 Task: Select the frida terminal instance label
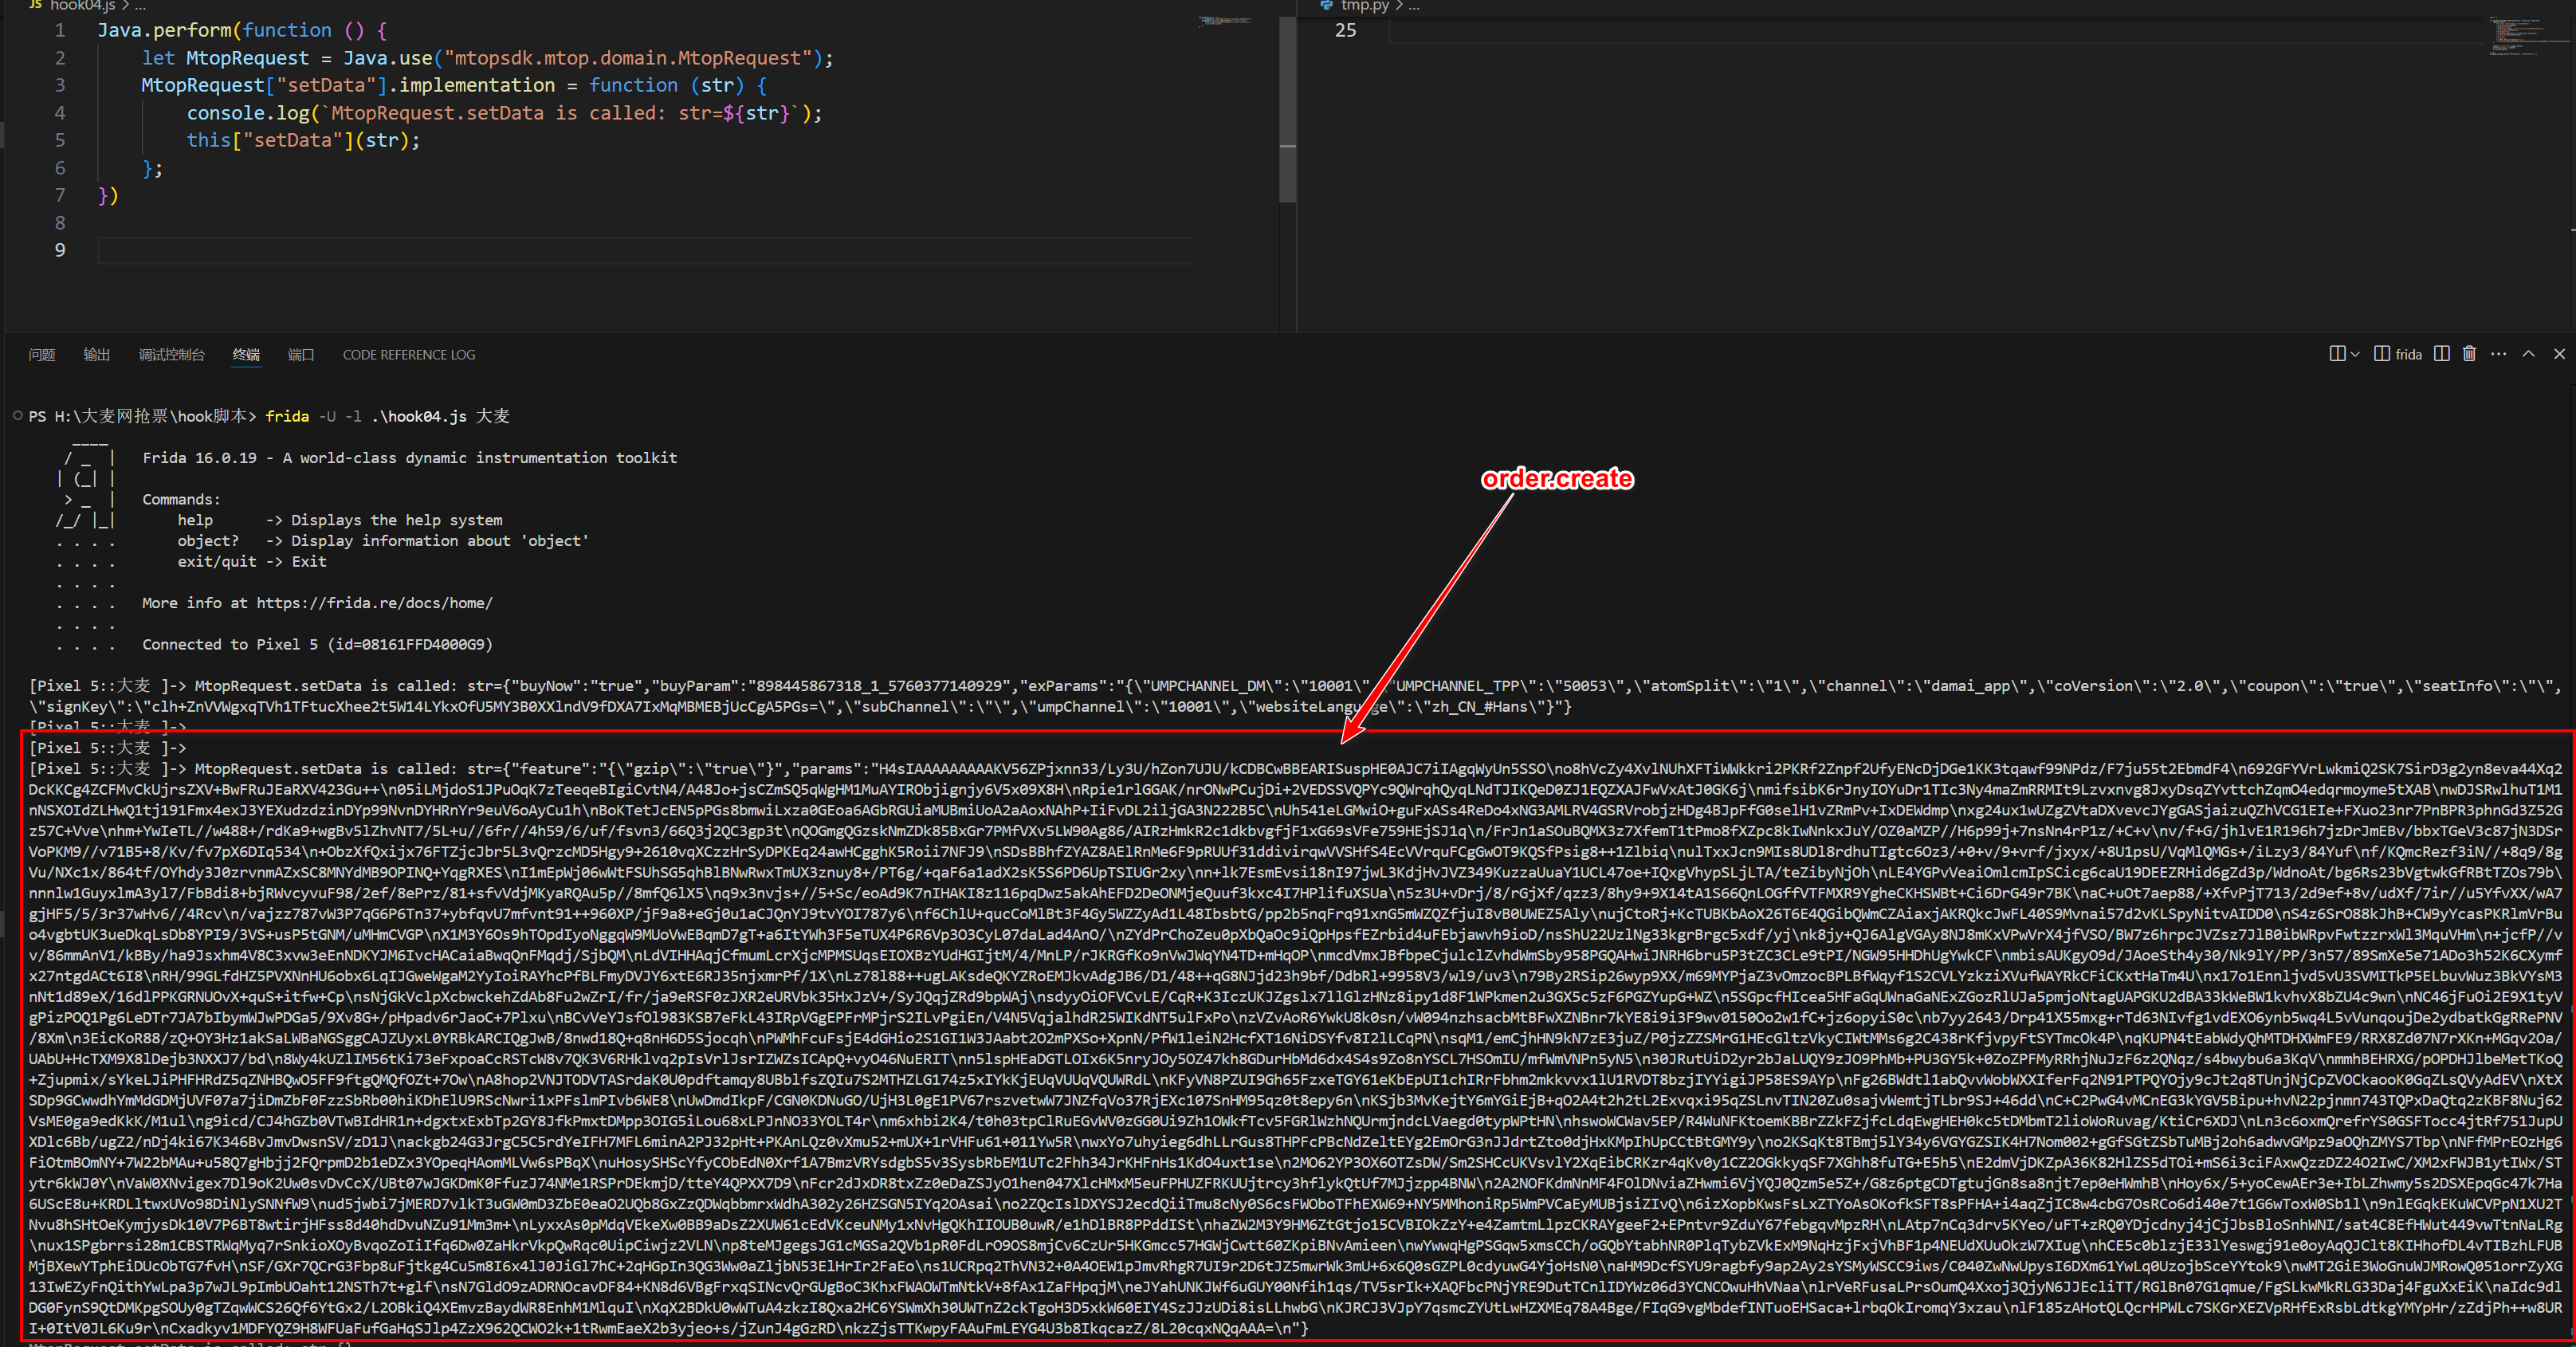(2408, 354)
